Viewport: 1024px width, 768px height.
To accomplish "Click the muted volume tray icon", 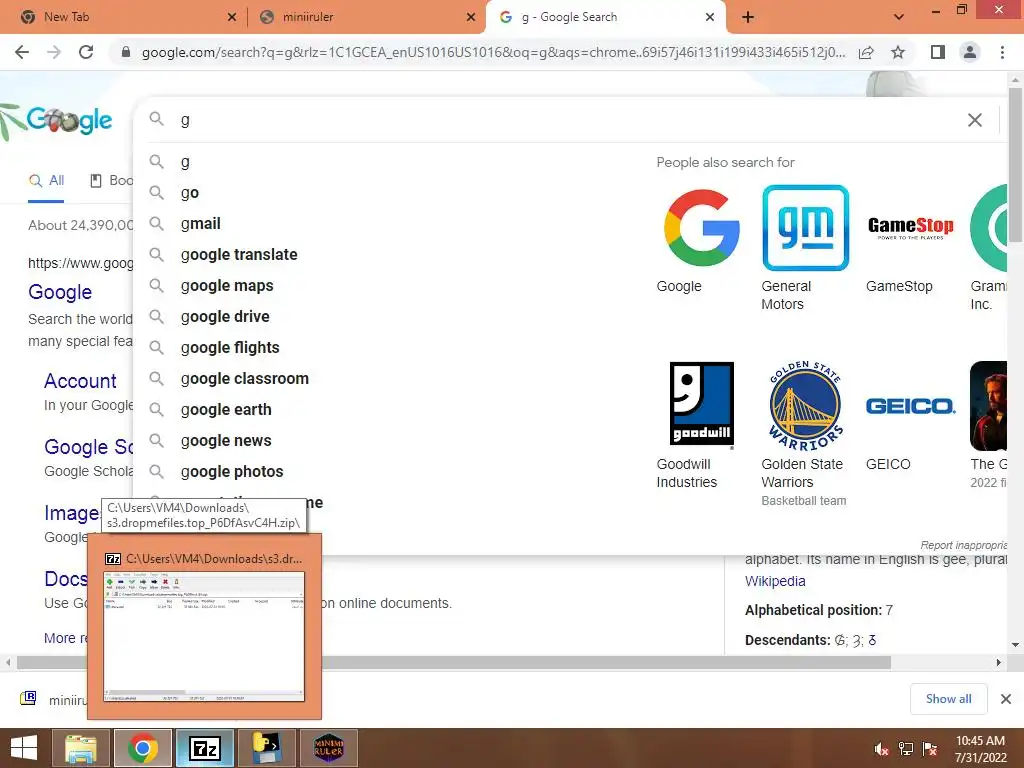I will (x=882, y=749).
